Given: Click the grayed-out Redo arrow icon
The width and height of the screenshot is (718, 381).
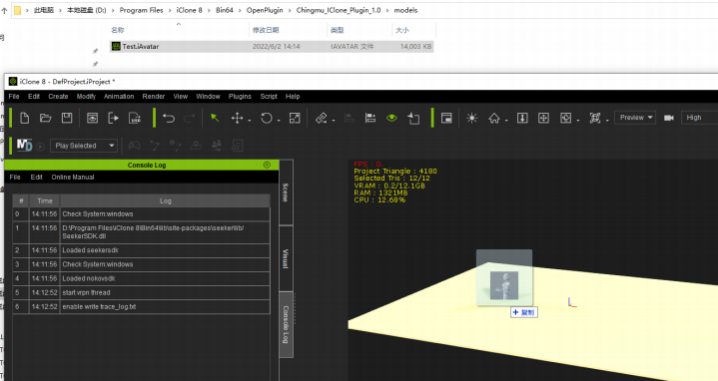Looking at the screenshot, I should click(189, 118).
